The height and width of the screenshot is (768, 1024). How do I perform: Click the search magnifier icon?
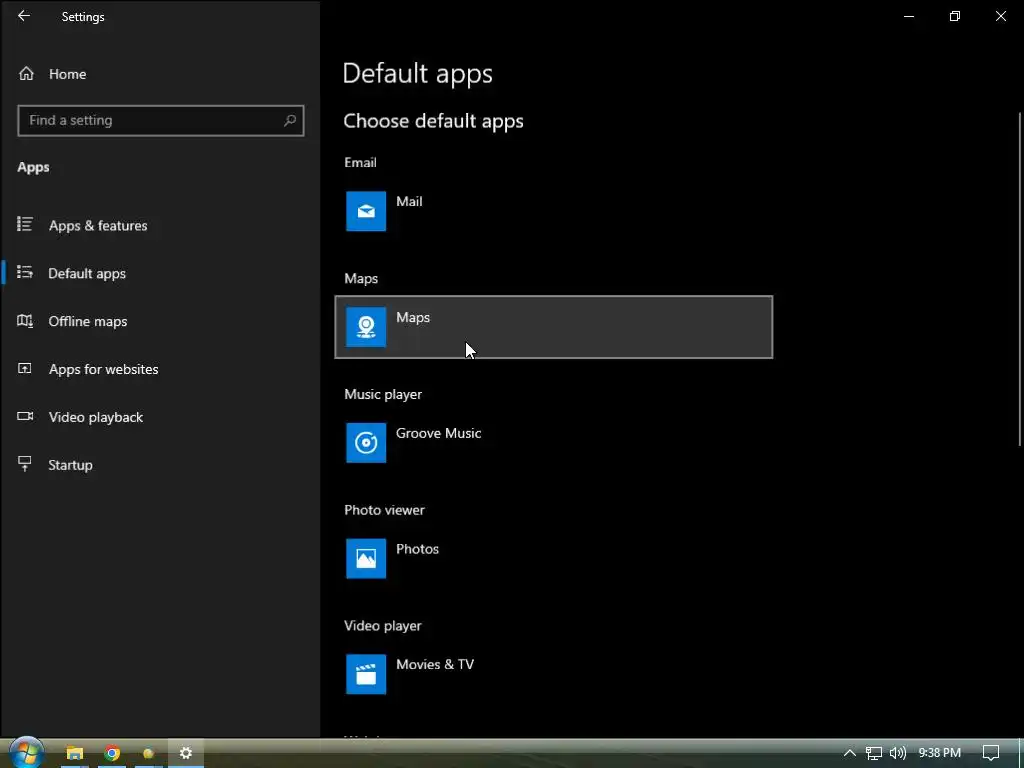point(290,120)
